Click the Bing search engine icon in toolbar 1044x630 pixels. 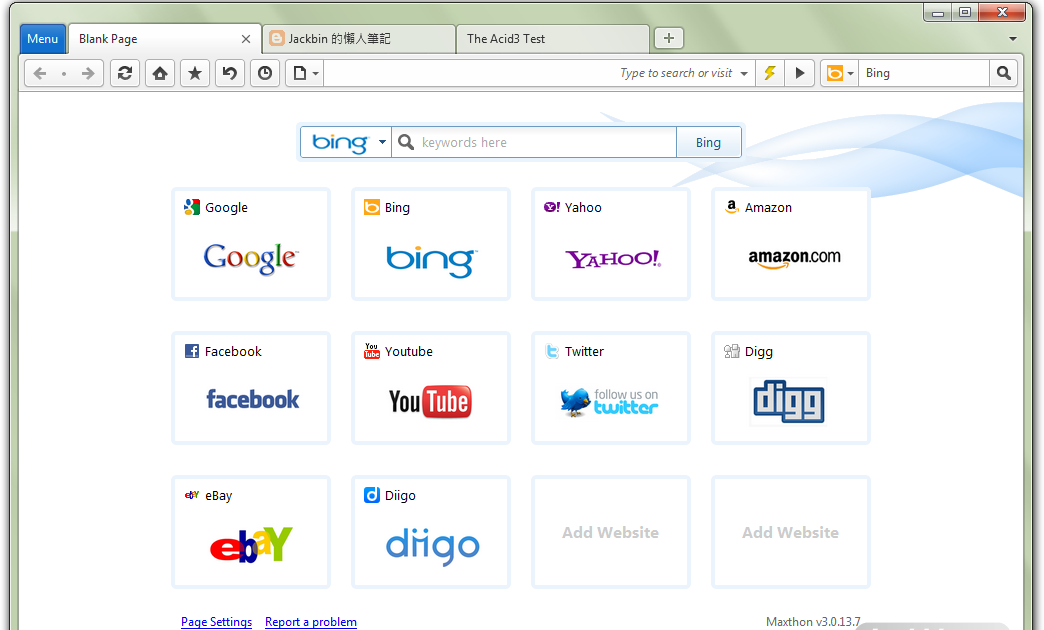click(834, 73)
